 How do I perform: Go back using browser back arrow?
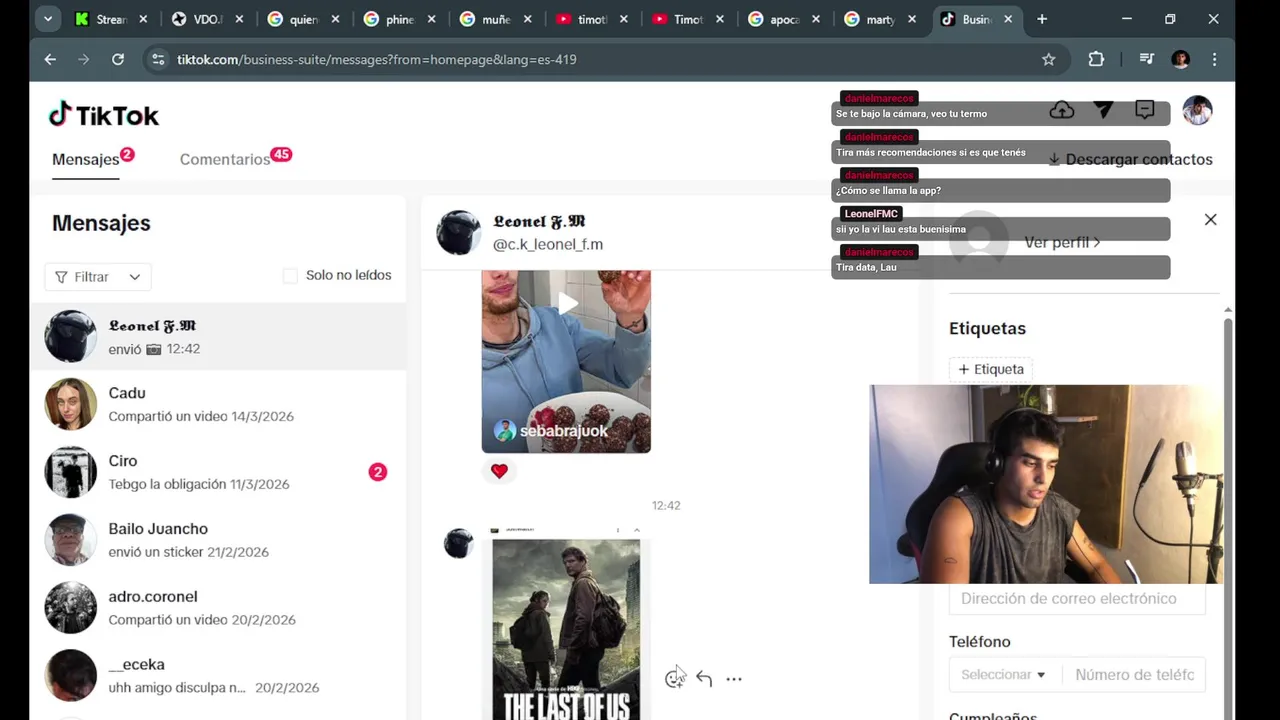click(50, 59)
